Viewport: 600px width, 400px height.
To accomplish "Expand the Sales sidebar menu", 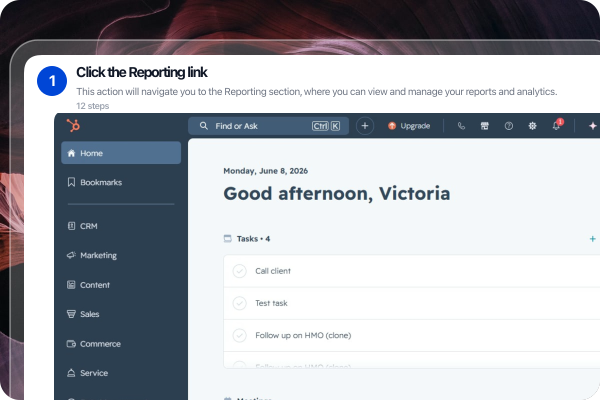I will [x=121, y=314].
